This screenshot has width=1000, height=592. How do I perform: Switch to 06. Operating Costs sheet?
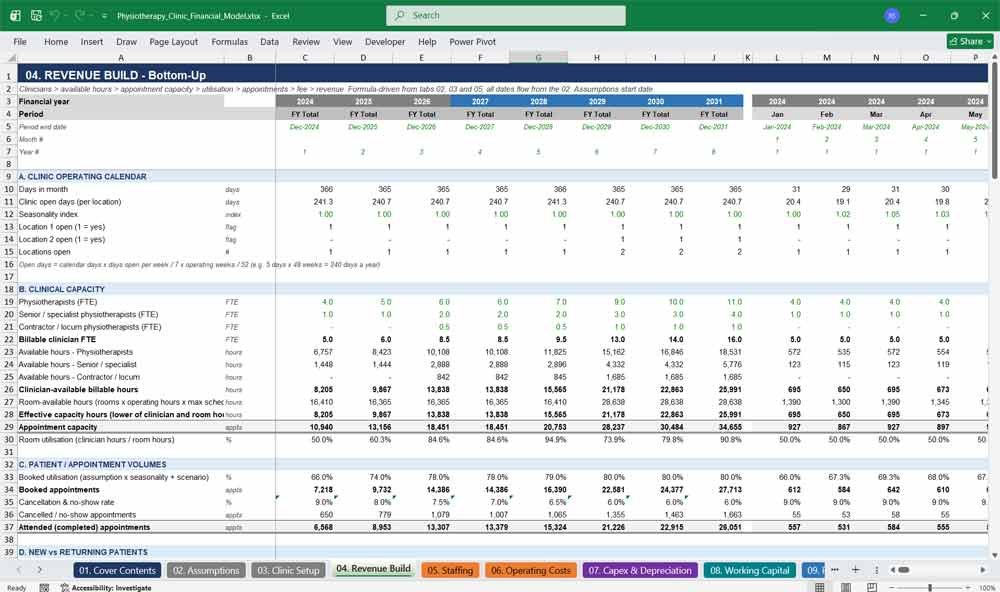pos(531,570)
